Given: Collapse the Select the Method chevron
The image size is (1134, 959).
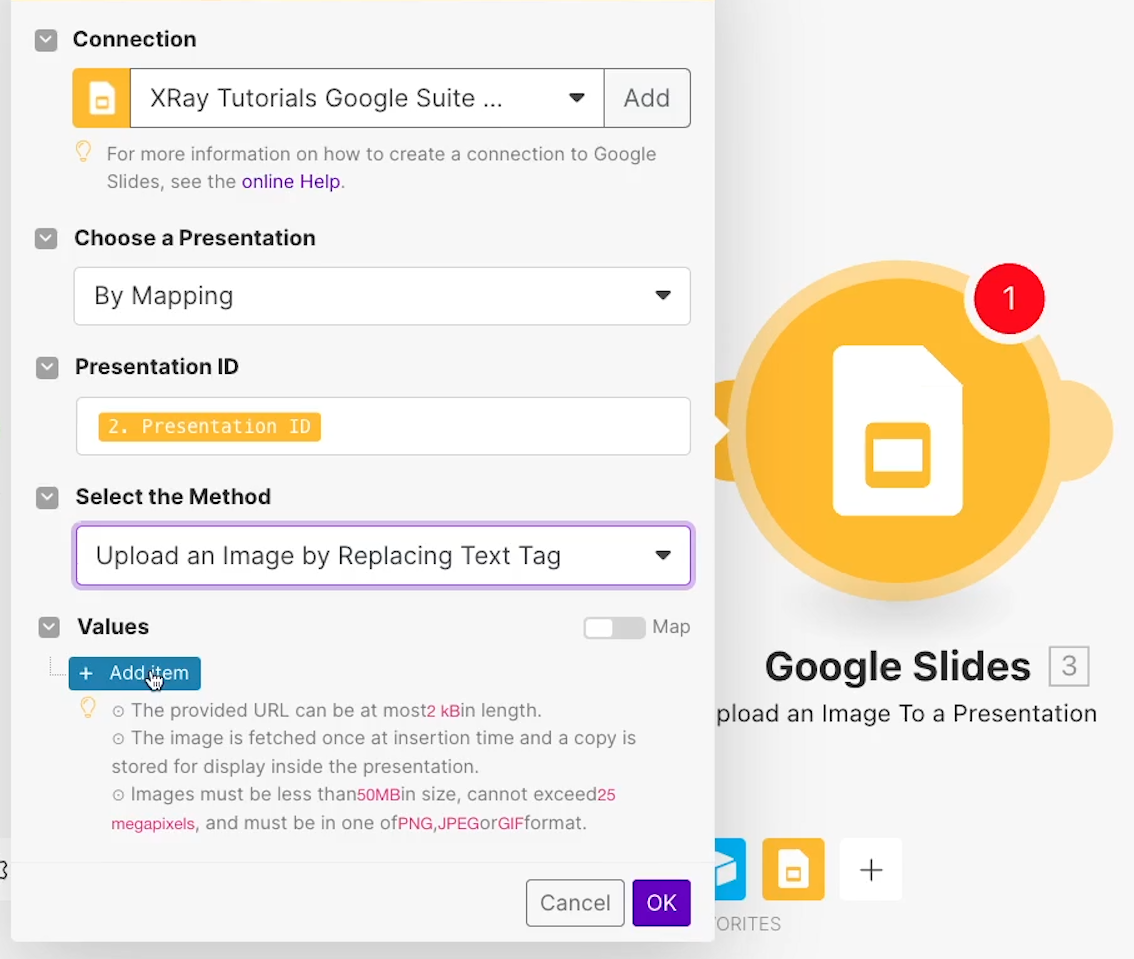Looking at the screenshot, I should click(47, 498).
